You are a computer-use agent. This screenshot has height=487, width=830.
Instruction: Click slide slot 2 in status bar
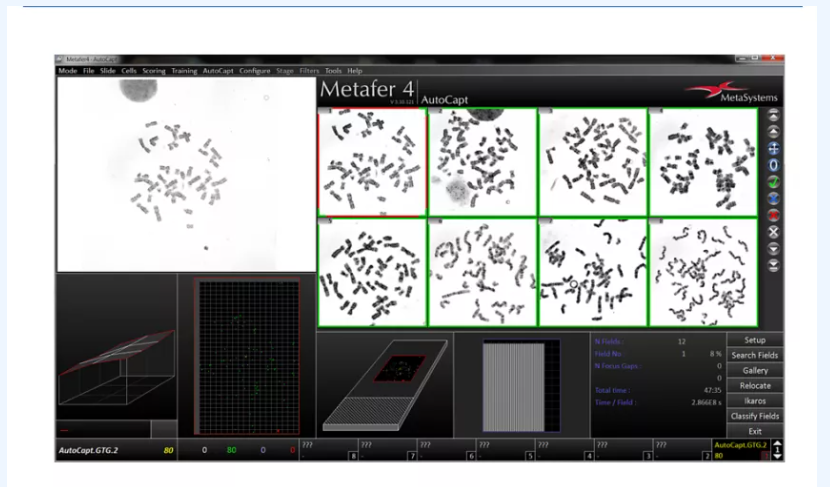[x=682, y=450]
